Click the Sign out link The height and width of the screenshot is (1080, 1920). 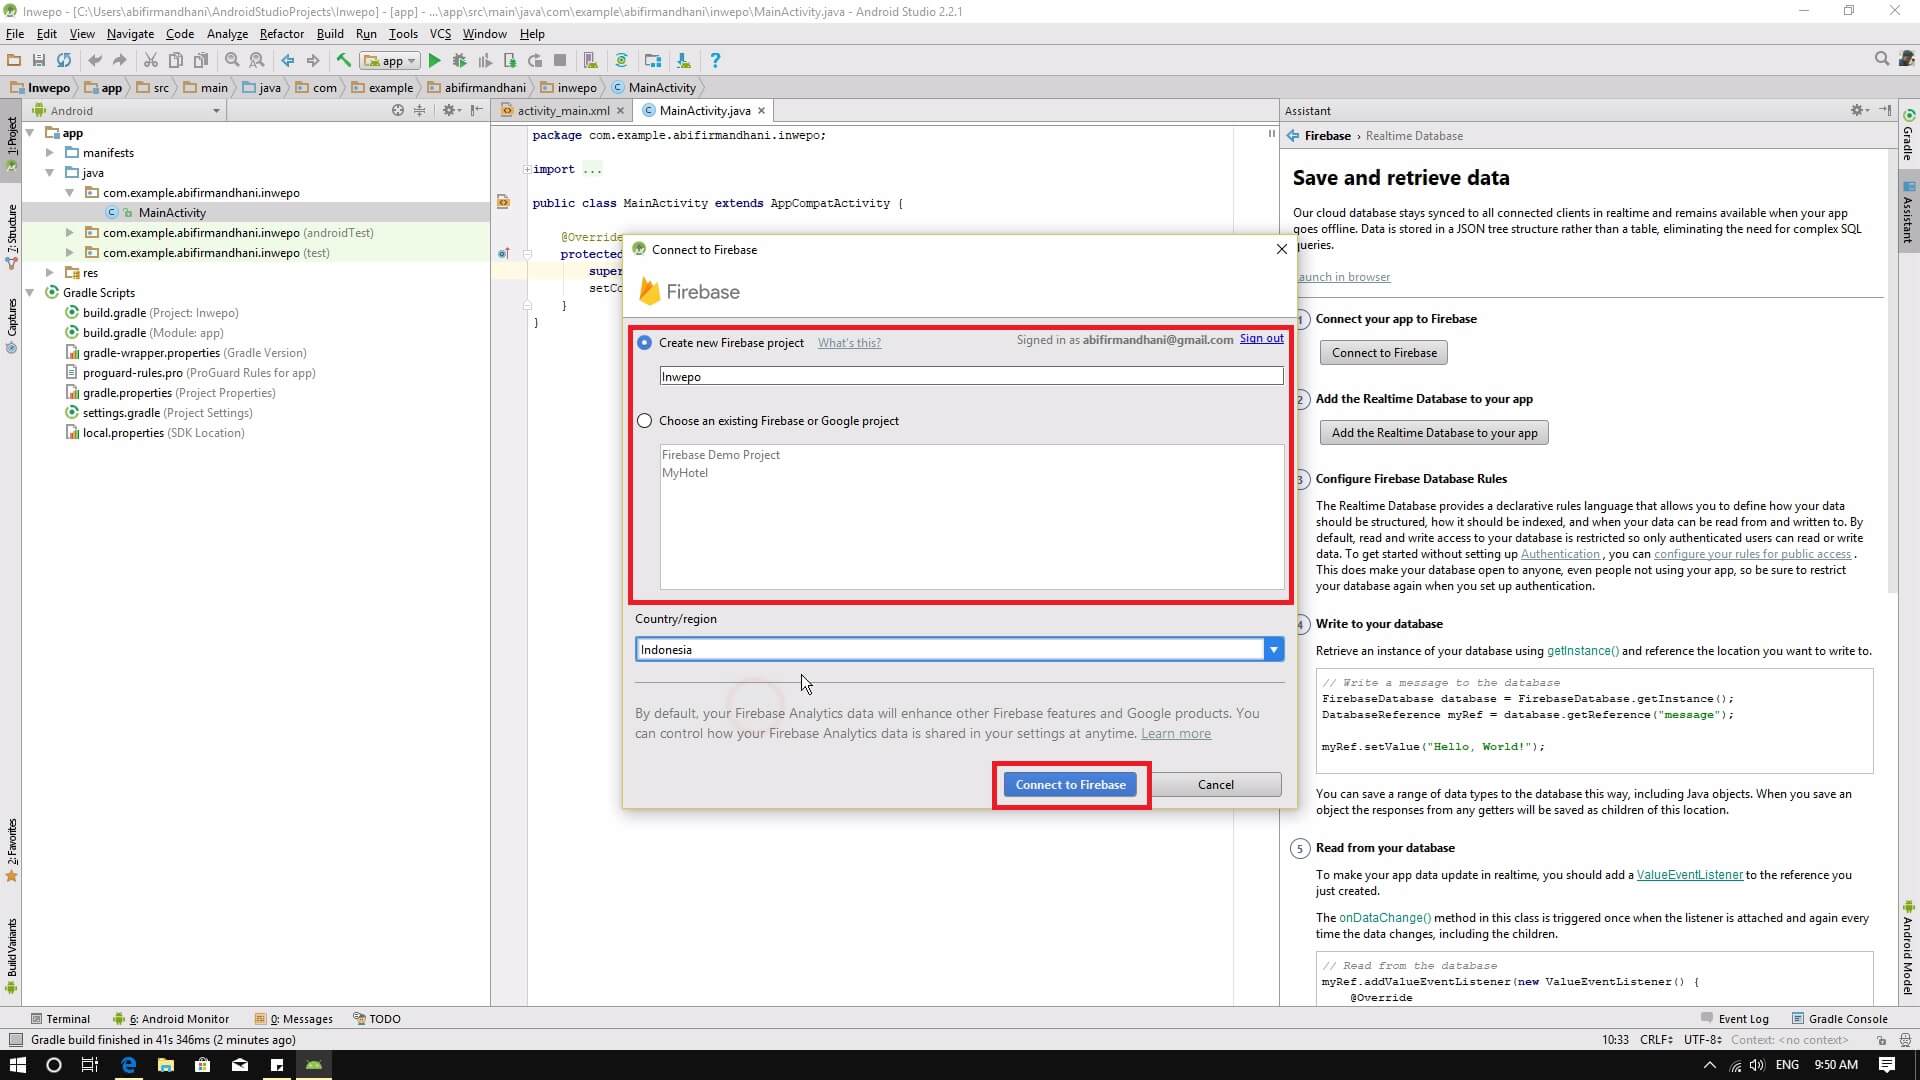pos(1261,339)
